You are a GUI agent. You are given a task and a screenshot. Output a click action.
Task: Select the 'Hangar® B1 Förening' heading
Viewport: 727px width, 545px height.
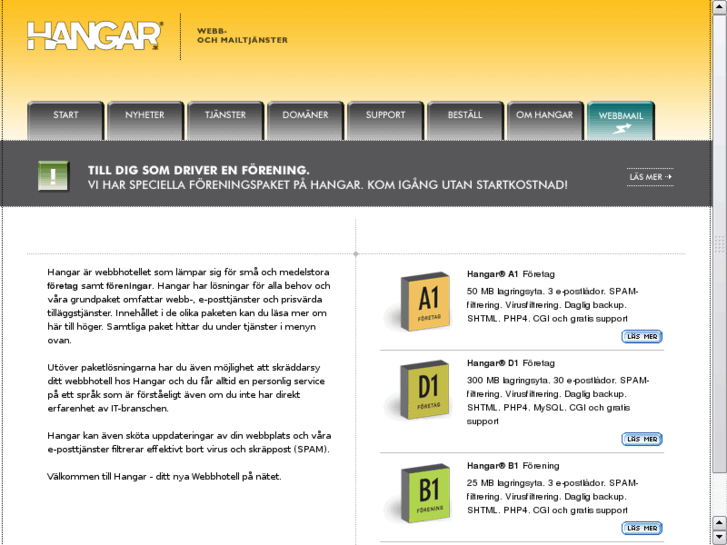pyautogui.click(x=513, y=466)
